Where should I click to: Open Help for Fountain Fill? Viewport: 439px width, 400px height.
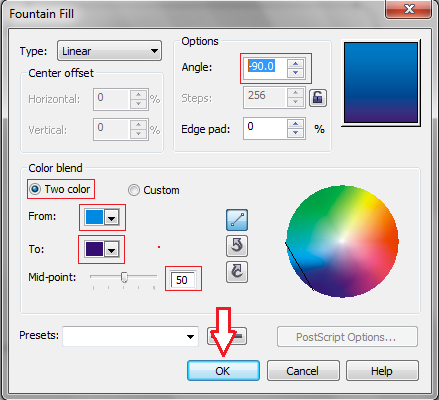382,371
